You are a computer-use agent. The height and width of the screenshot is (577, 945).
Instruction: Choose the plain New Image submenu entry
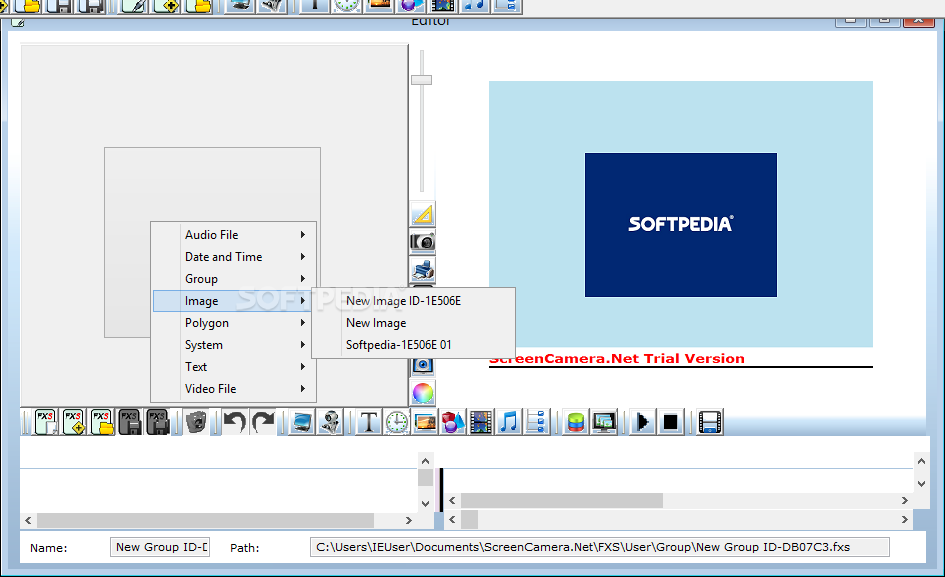414,323
